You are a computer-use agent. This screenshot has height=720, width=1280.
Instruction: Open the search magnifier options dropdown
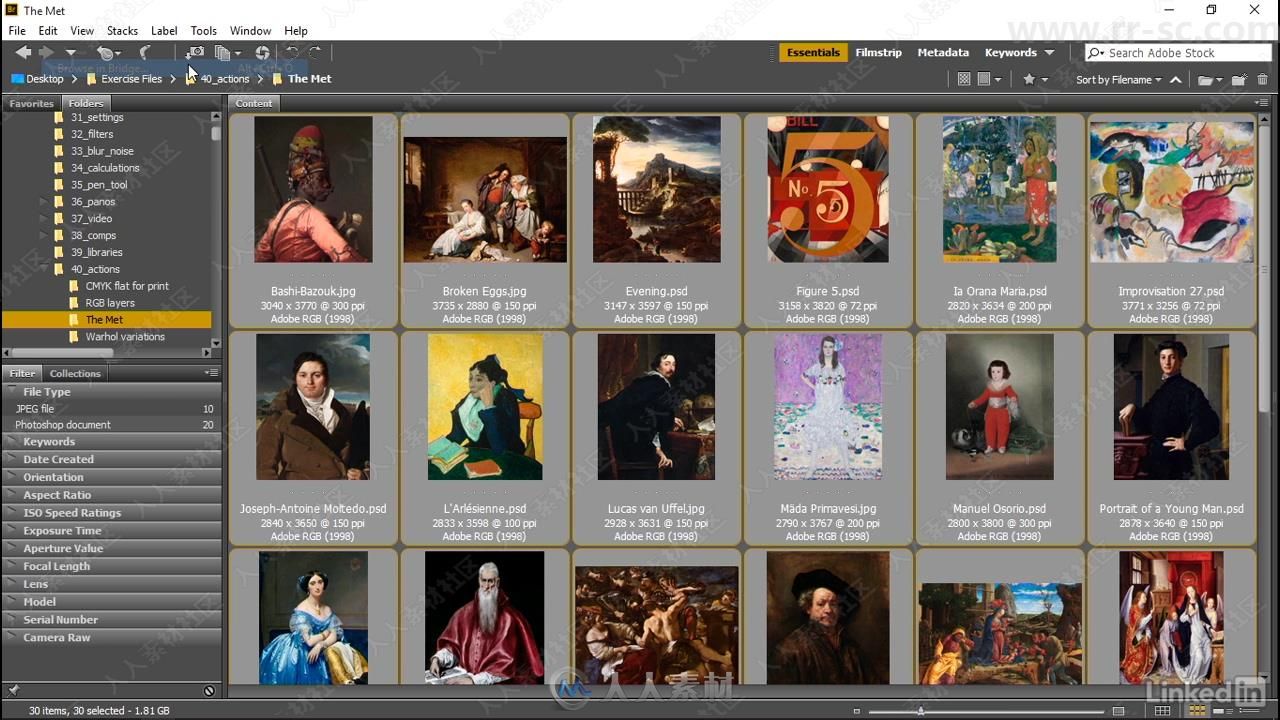click(x=1097, y=53)
